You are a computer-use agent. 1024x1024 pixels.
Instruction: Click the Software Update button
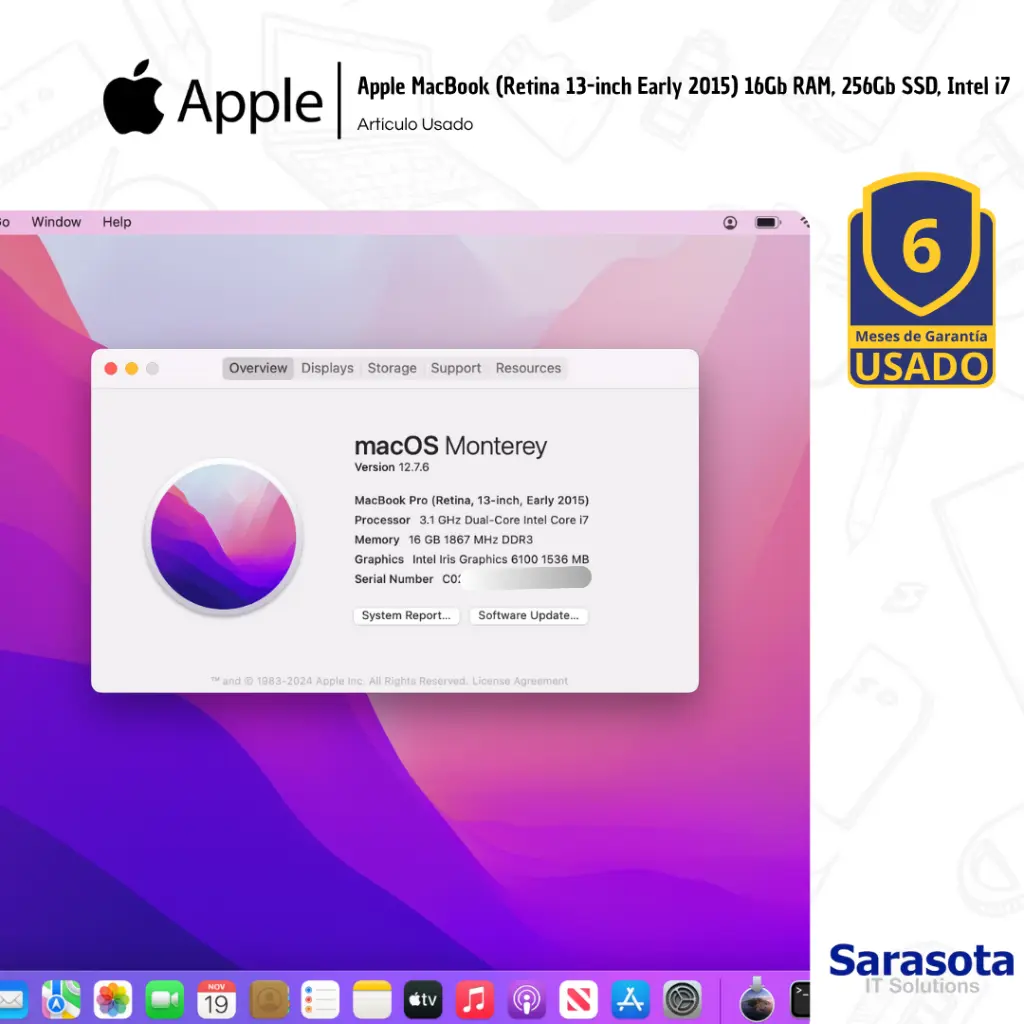click(528, 616)
